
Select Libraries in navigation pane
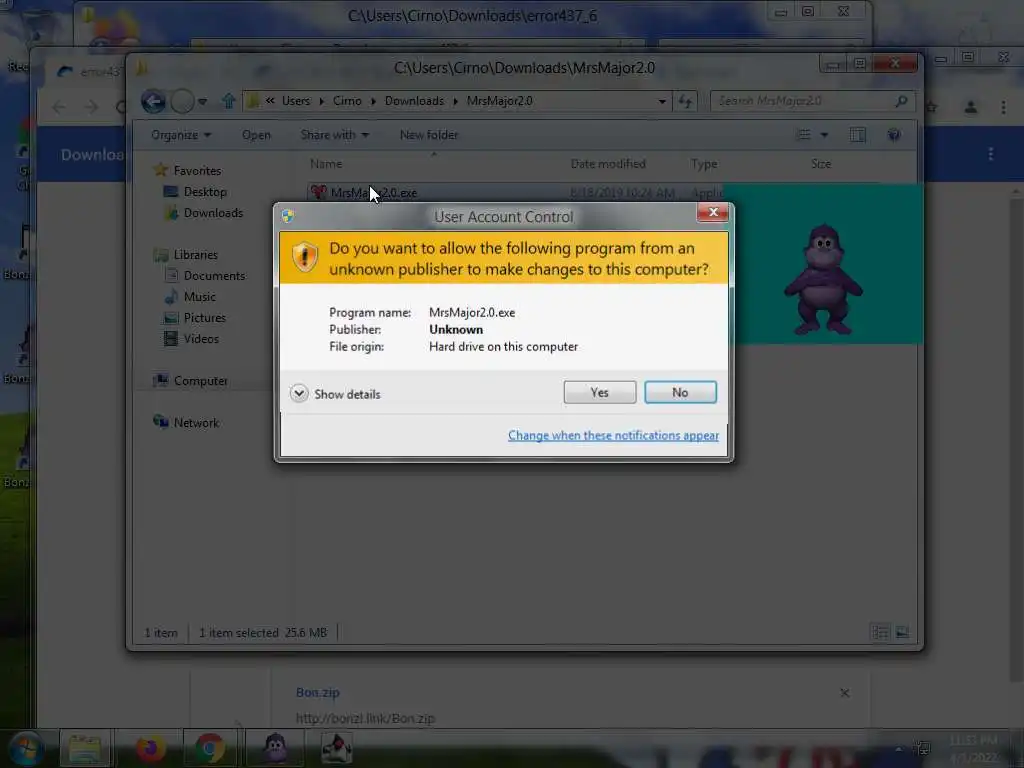195,255
